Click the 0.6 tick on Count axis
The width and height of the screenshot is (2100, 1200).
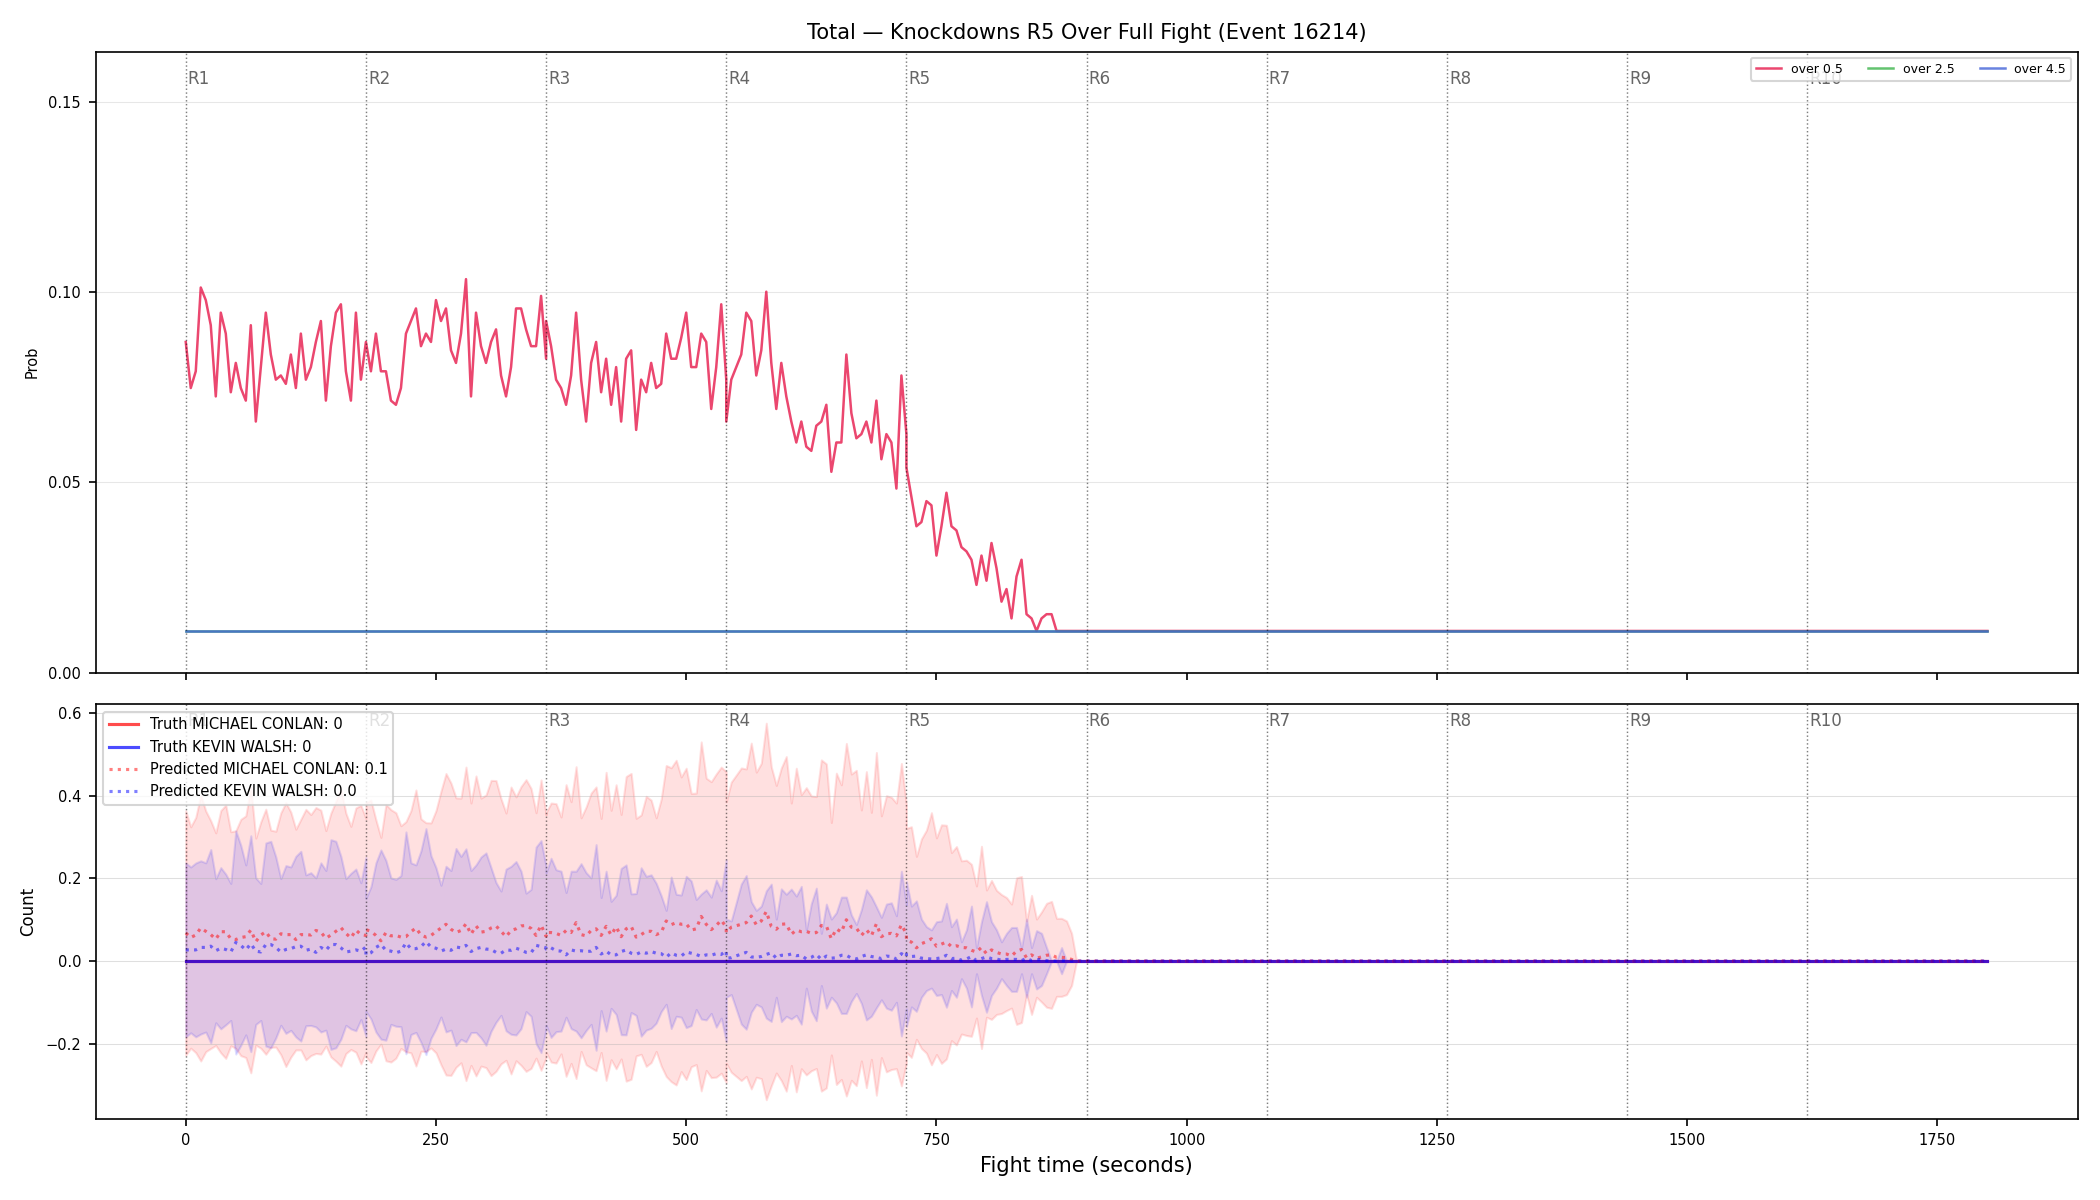[70, 714]
